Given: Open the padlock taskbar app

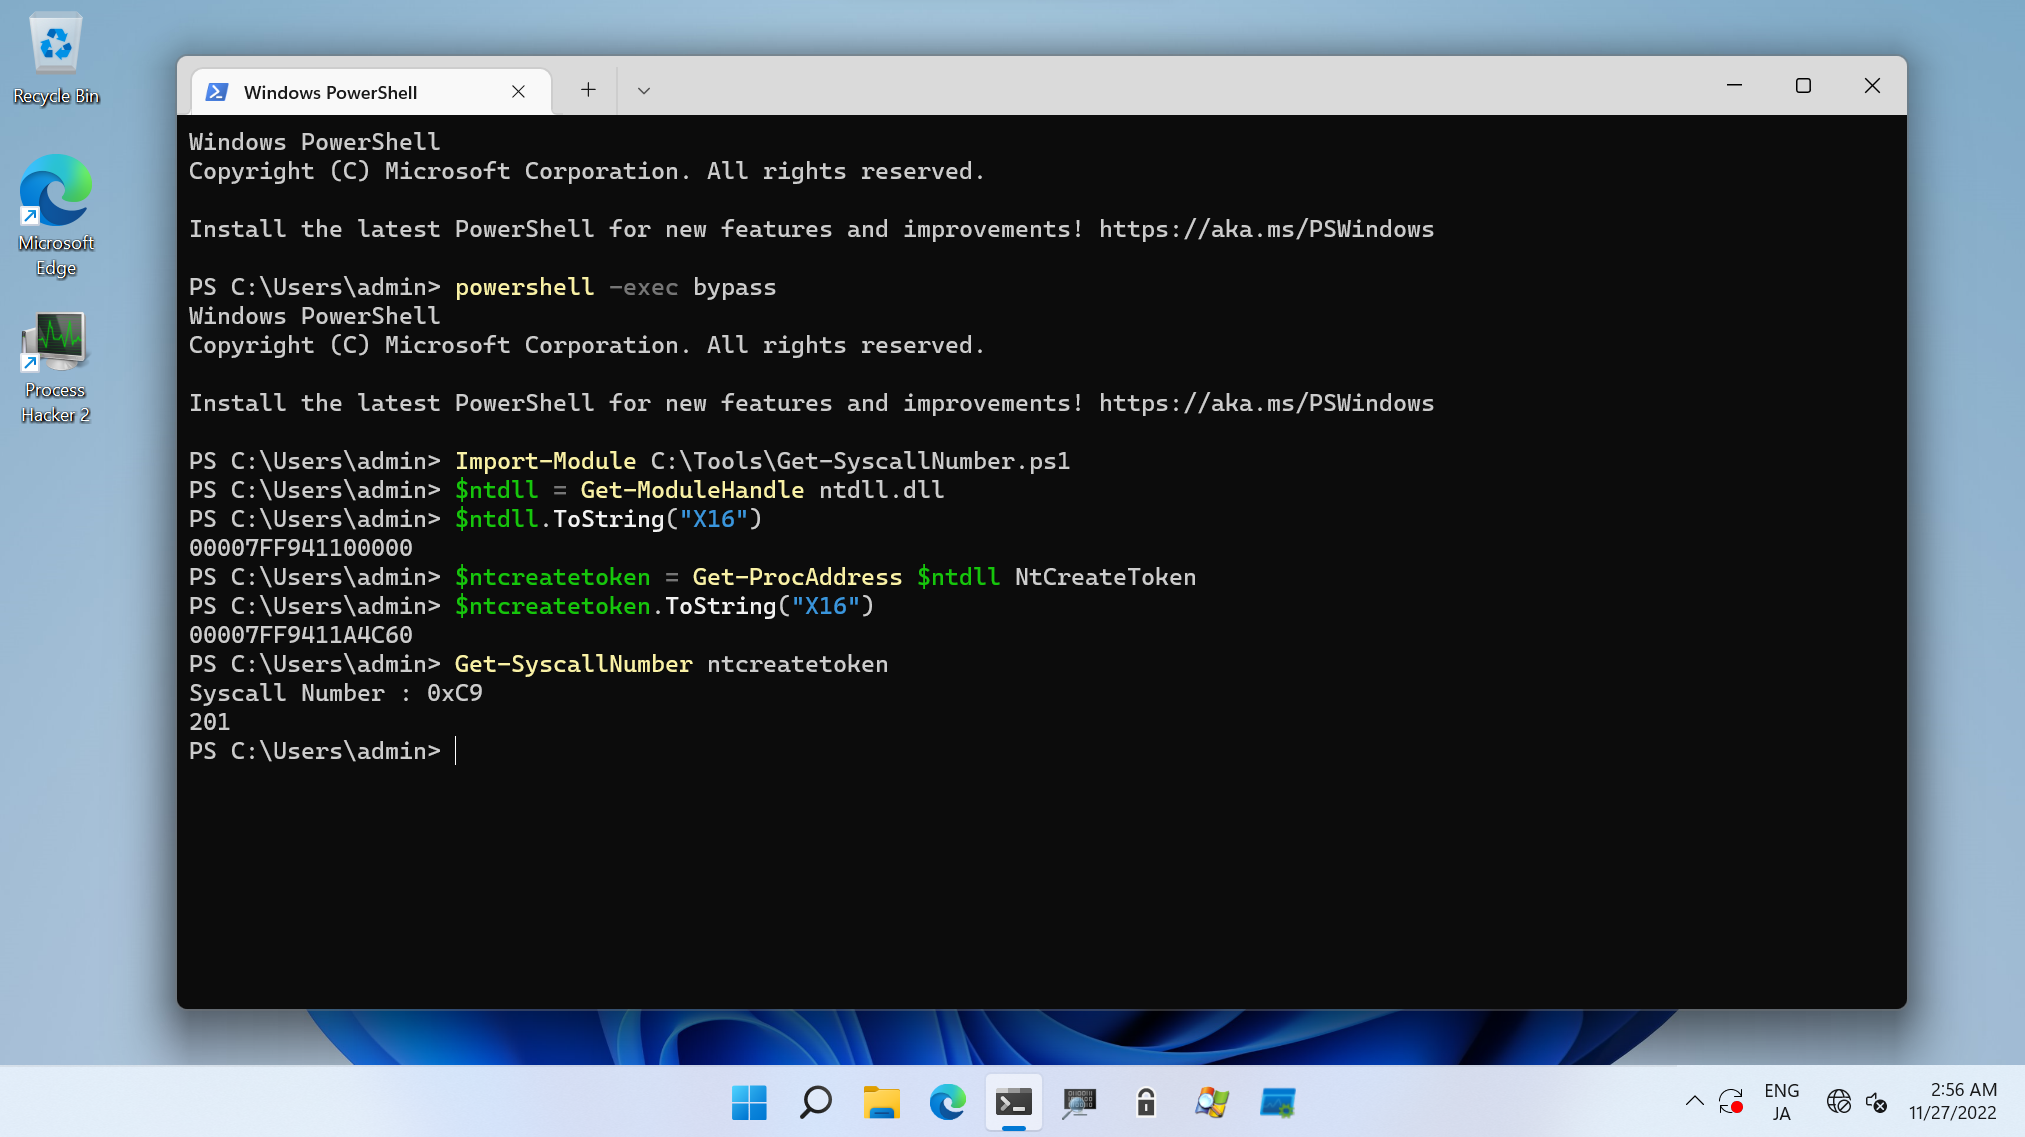Looking at the screenshot, I should click(1145, 1102).
